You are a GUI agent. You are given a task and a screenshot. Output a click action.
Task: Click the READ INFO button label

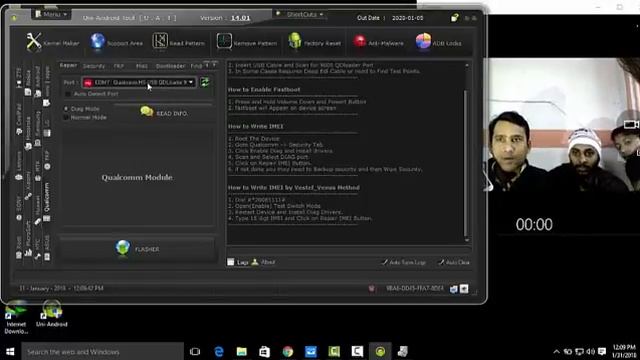point(172,113)
